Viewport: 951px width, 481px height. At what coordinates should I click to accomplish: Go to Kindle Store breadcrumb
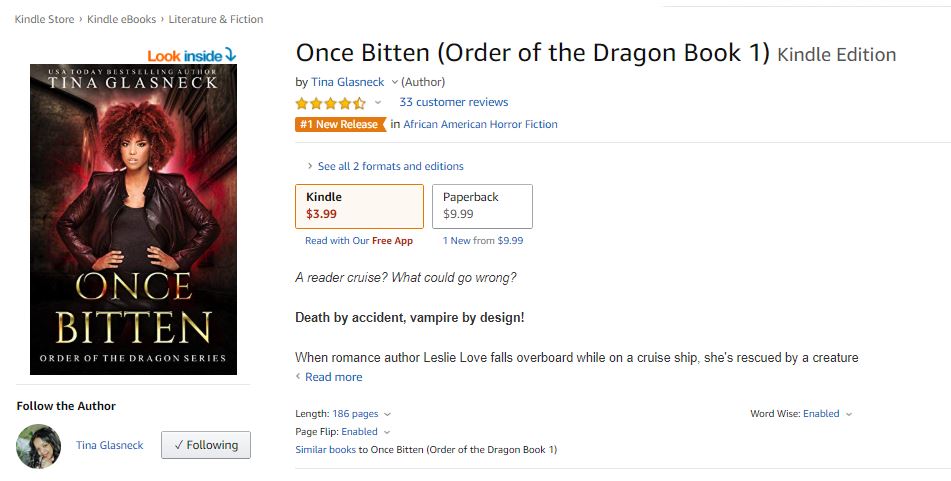click(x=44, y=19)
